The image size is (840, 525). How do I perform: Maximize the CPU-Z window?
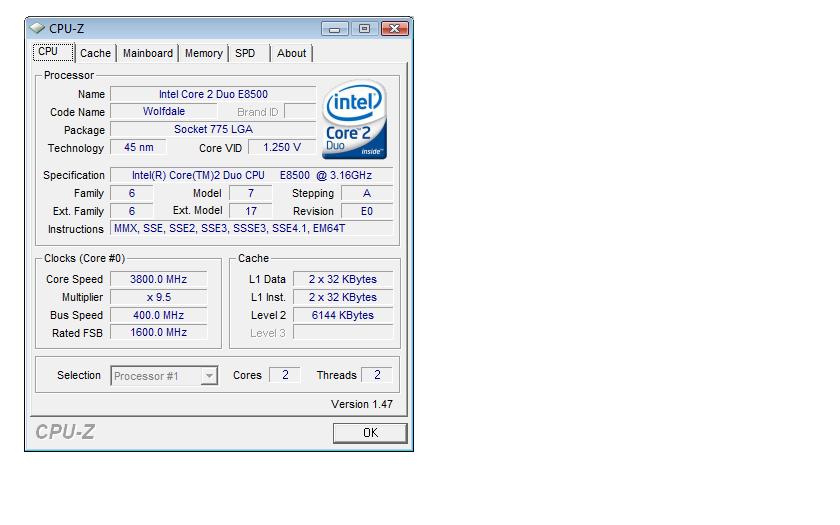tap(364, 28)
